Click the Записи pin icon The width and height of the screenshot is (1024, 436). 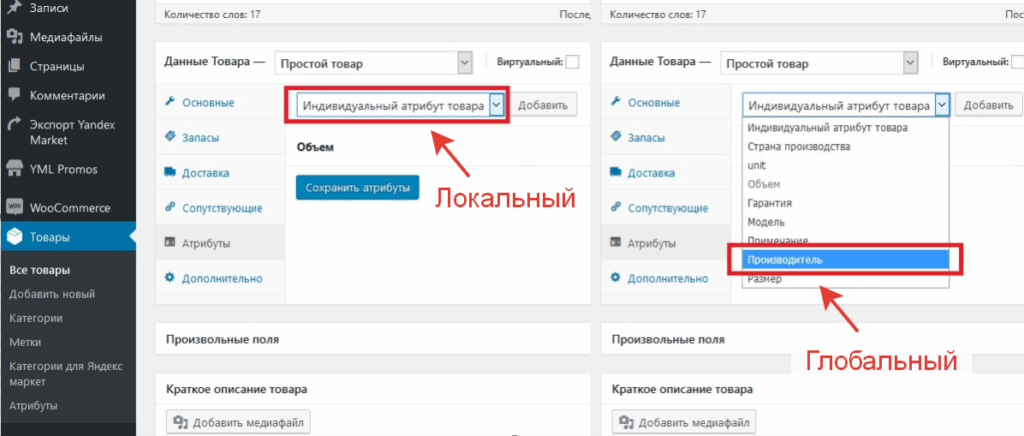(x=15, y=9)
